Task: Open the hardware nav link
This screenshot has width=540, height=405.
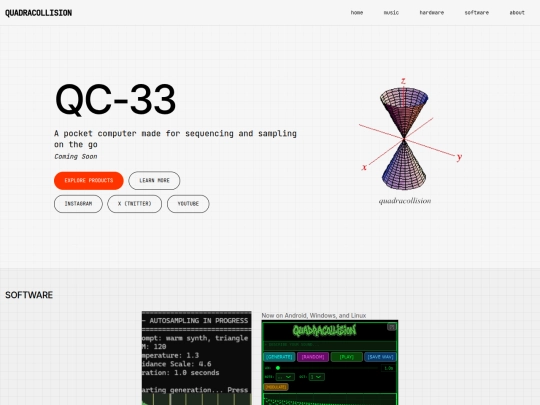Action: coord(432,13)
